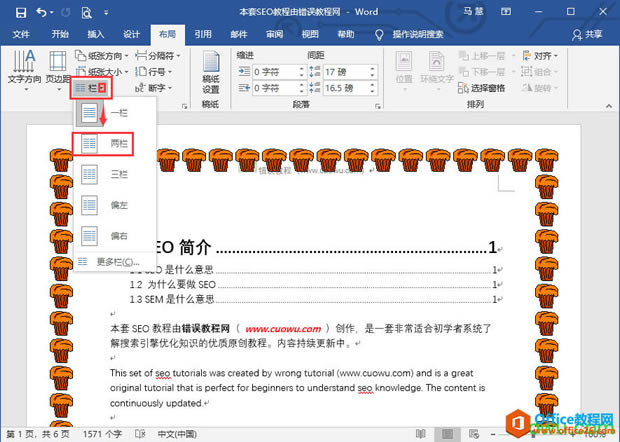
Task: Click the 稿纸设置 manuscript paper icon
Action: pyautogui.click(x=211, y=72)
